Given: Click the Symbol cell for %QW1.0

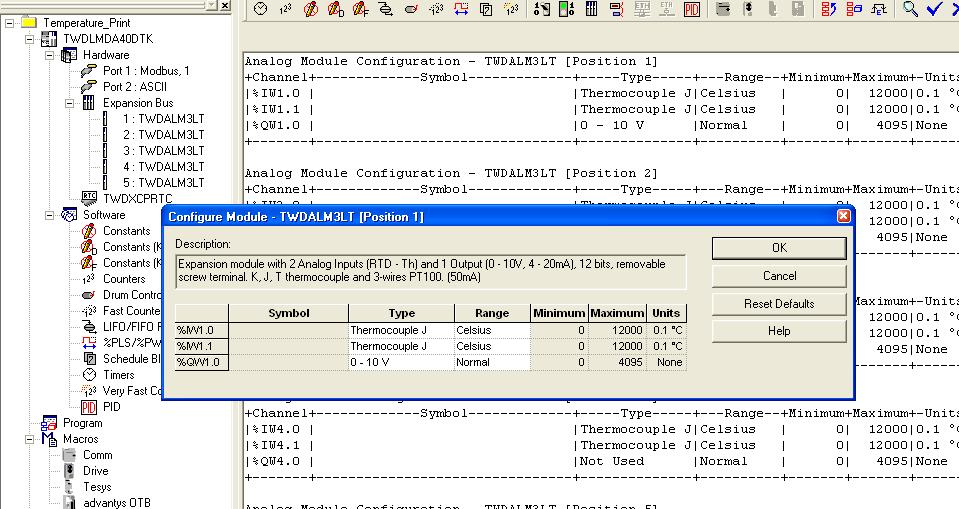Looking at the screenshot, I should click(x=289, y=362).
